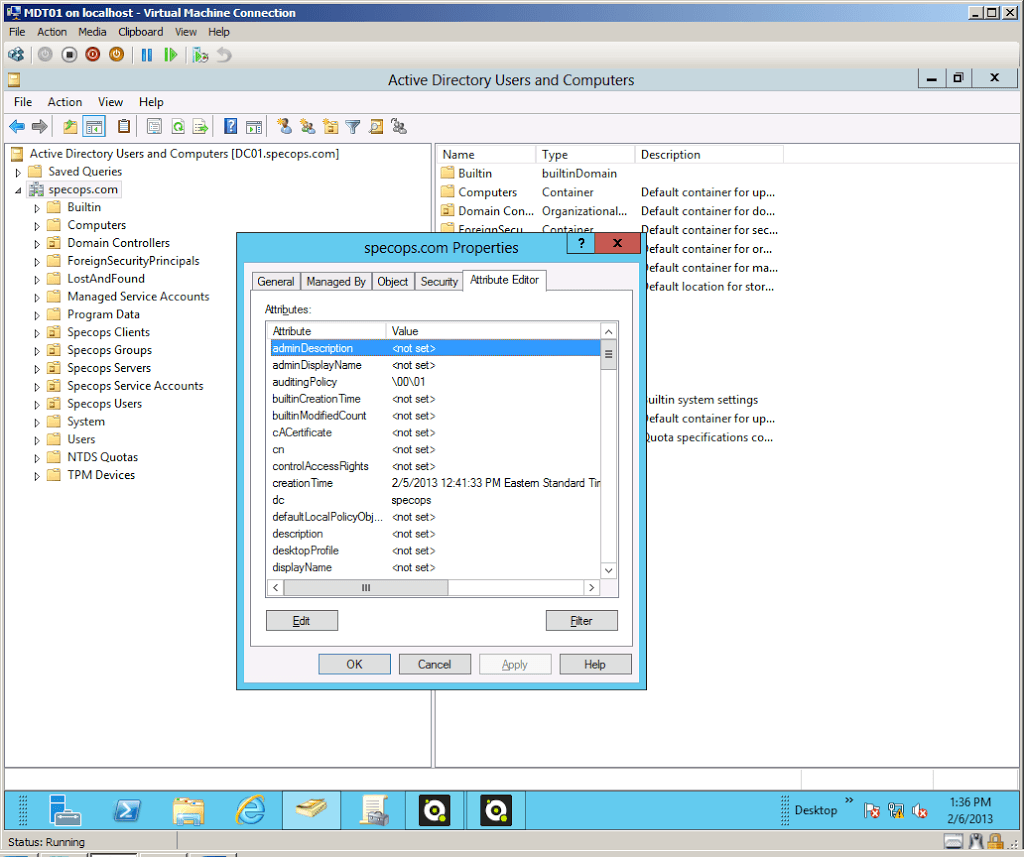
Task: Click the Edit button under the Attributes list
Action: tap(302, 621)
